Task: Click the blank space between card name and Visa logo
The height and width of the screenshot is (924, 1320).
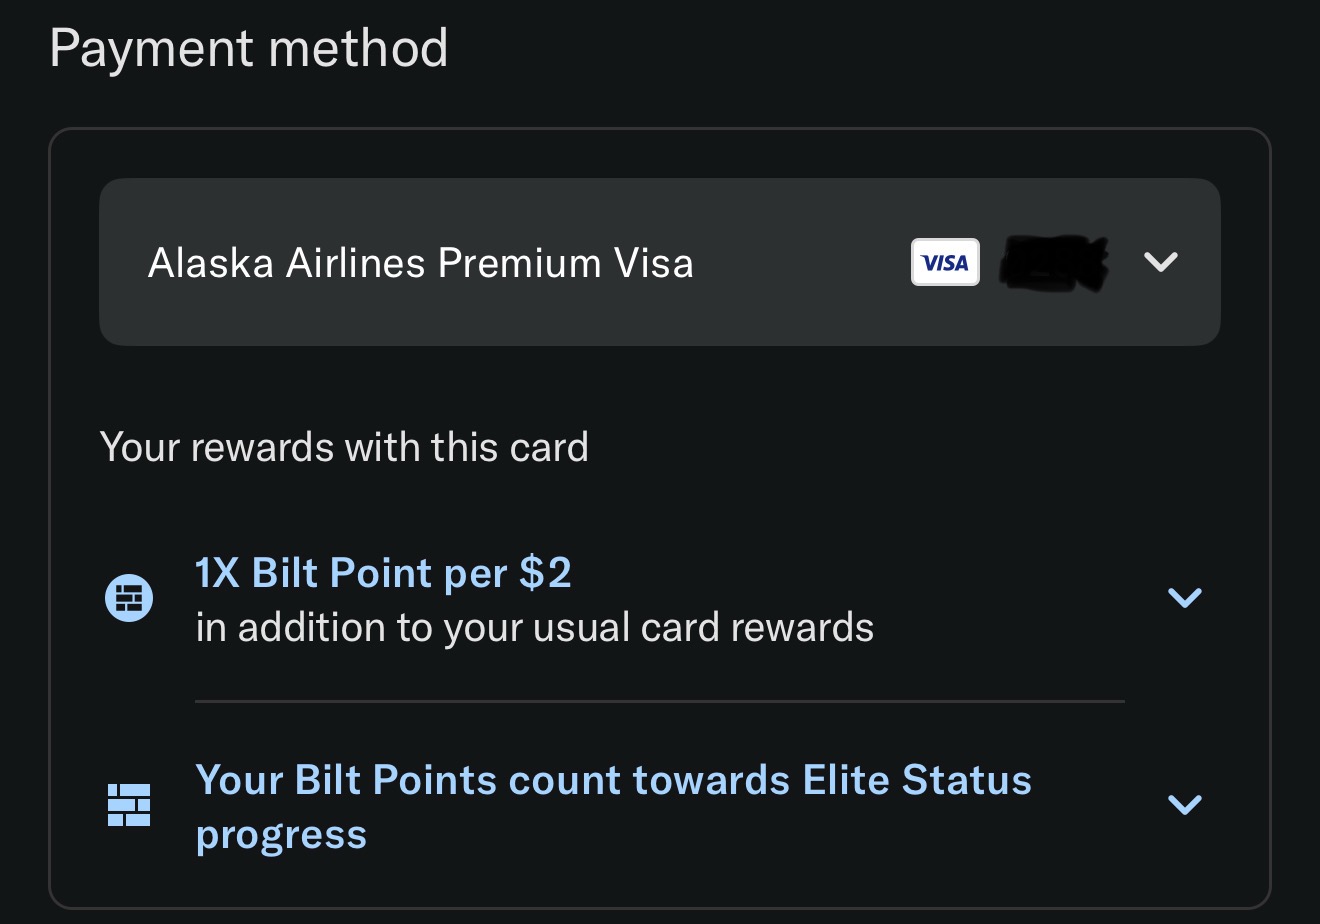Action: 800,263
